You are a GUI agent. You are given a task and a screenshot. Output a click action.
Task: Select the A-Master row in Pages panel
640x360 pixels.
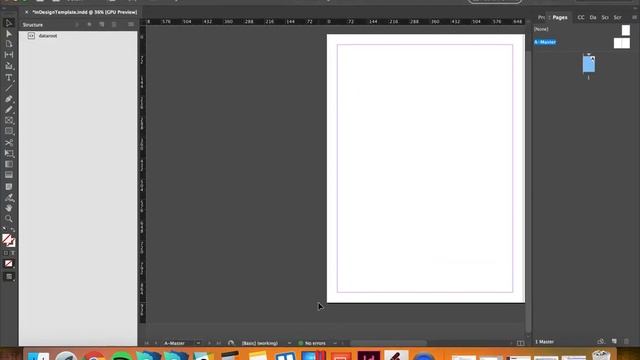point(582,42)
